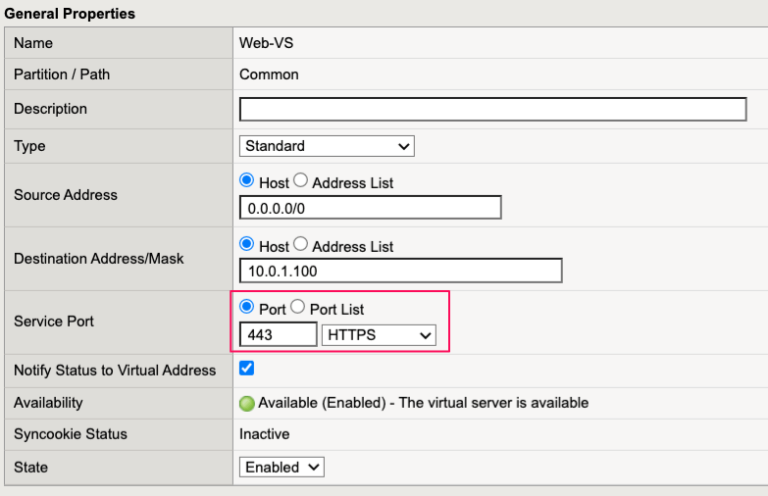Image resolution: width=768 pixels, height=496 pixels.
Task: Select the Port radio under Service Port
Action: 247,308
